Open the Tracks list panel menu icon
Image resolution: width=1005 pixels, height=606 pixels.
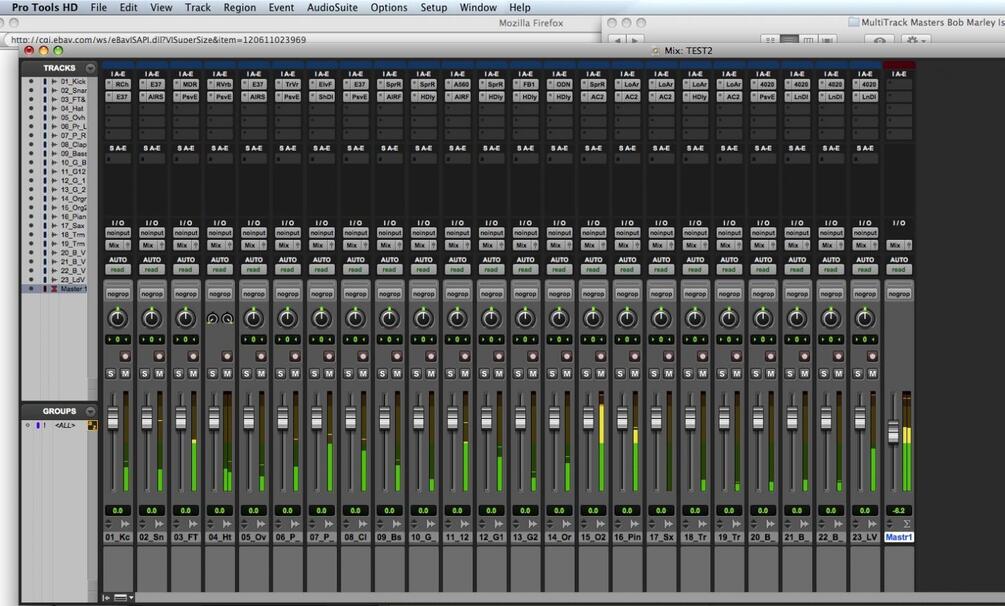coord(90,67)
